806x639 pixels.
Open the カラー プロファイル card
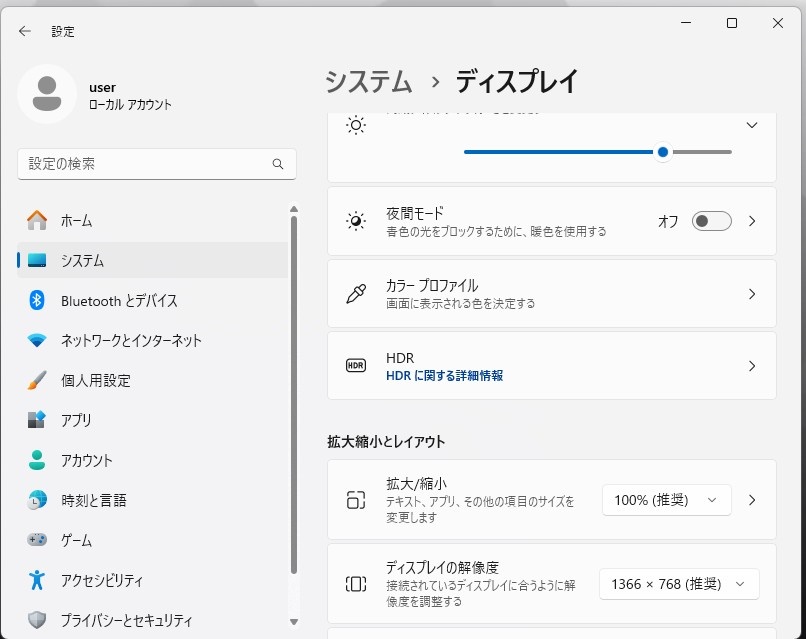click(x=552, y=294)
